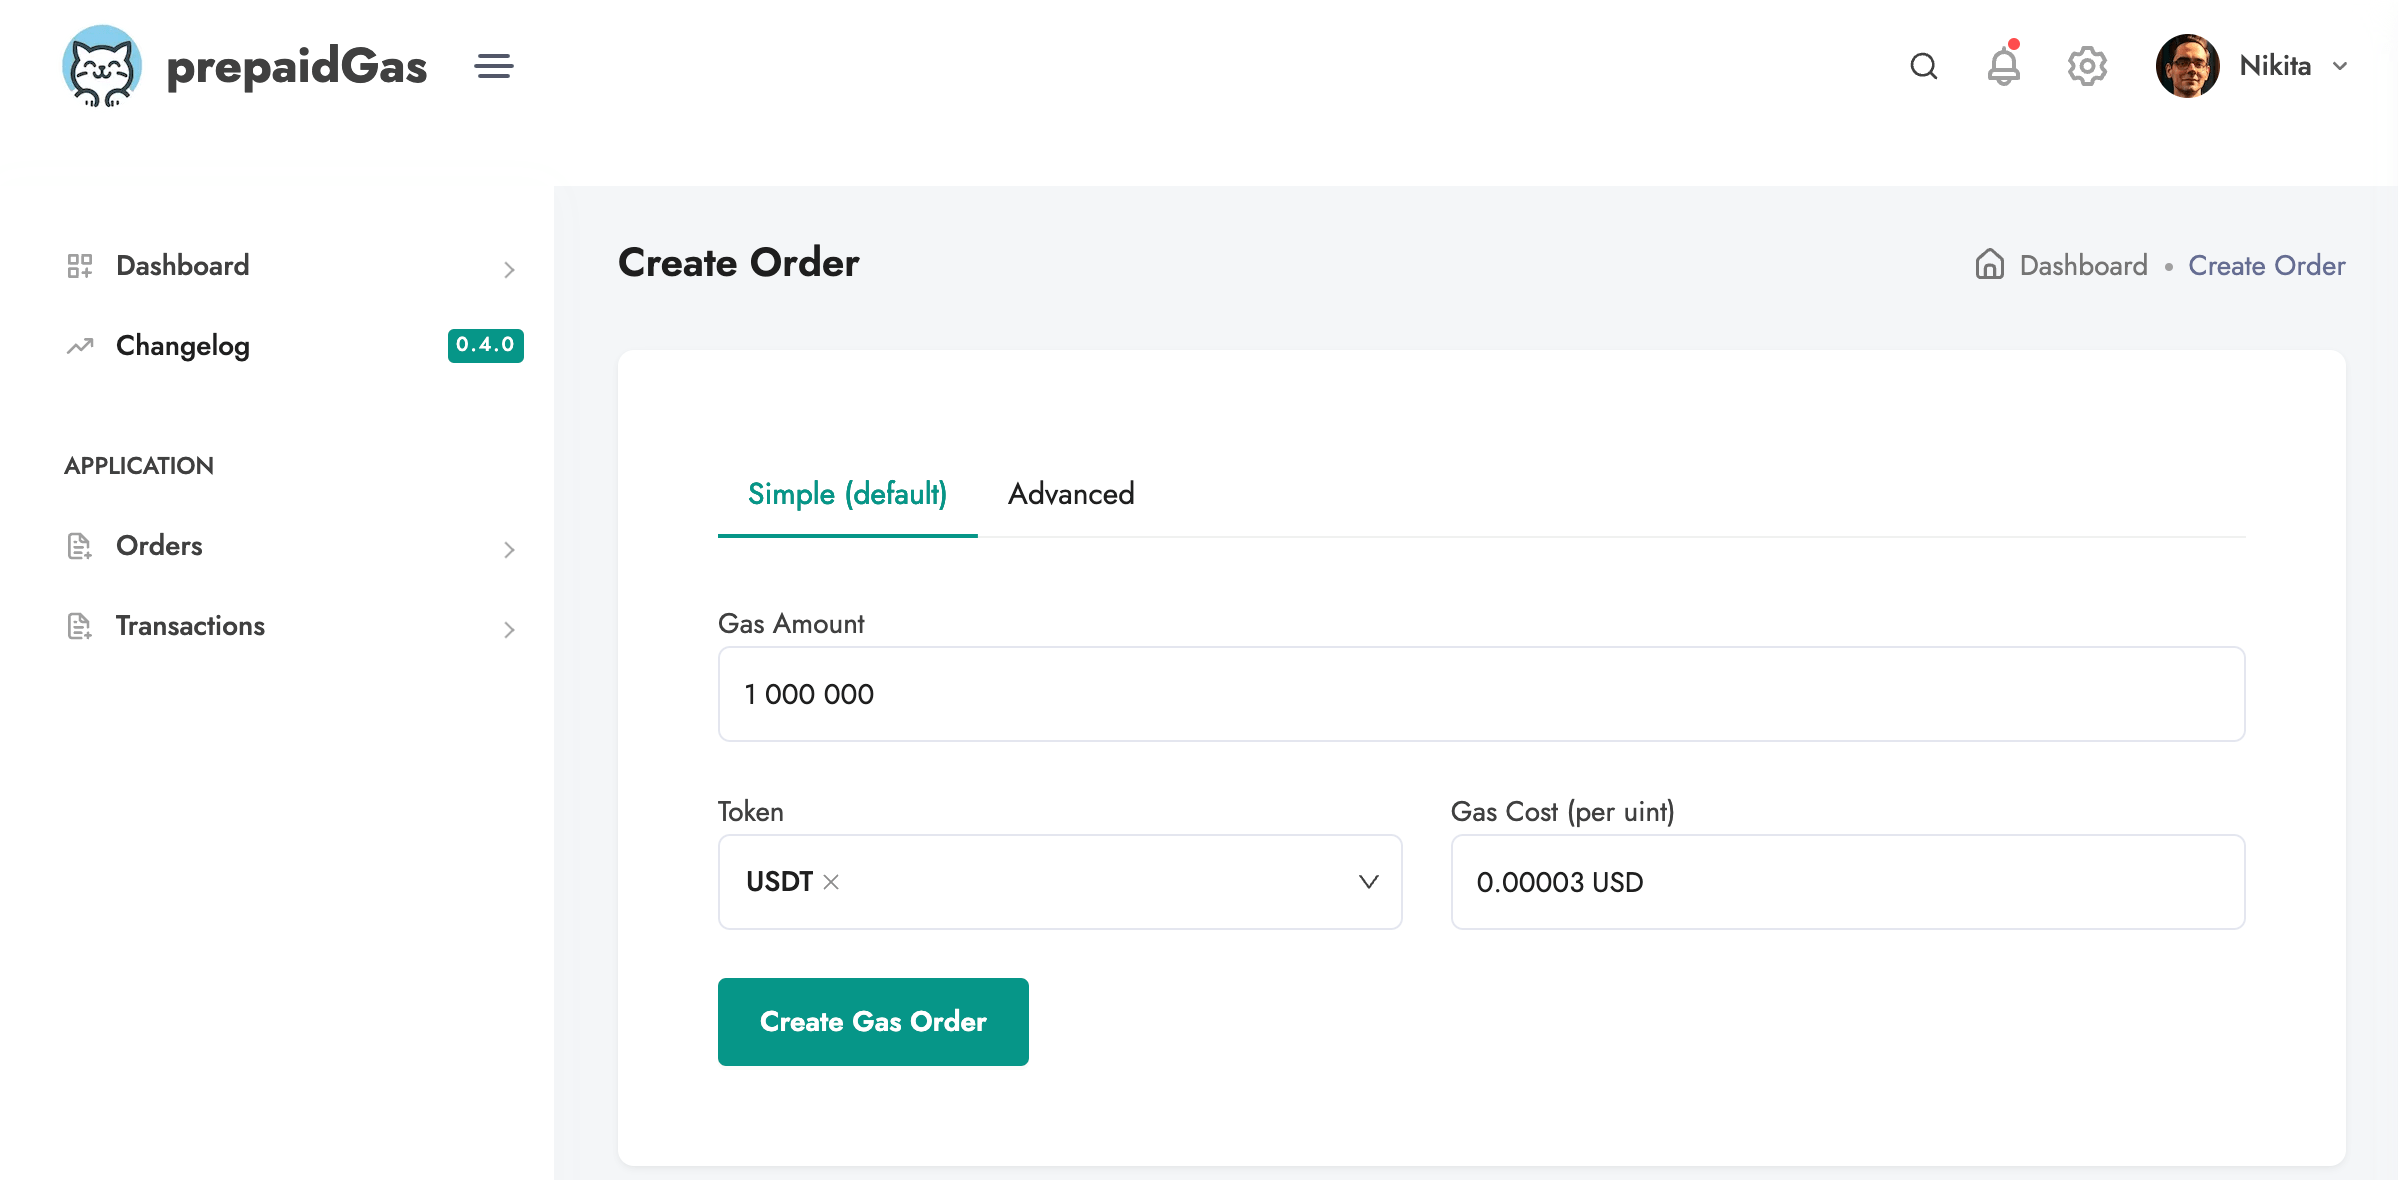Click the Dashboard grid icon in sidebar

tap(80, 265)
